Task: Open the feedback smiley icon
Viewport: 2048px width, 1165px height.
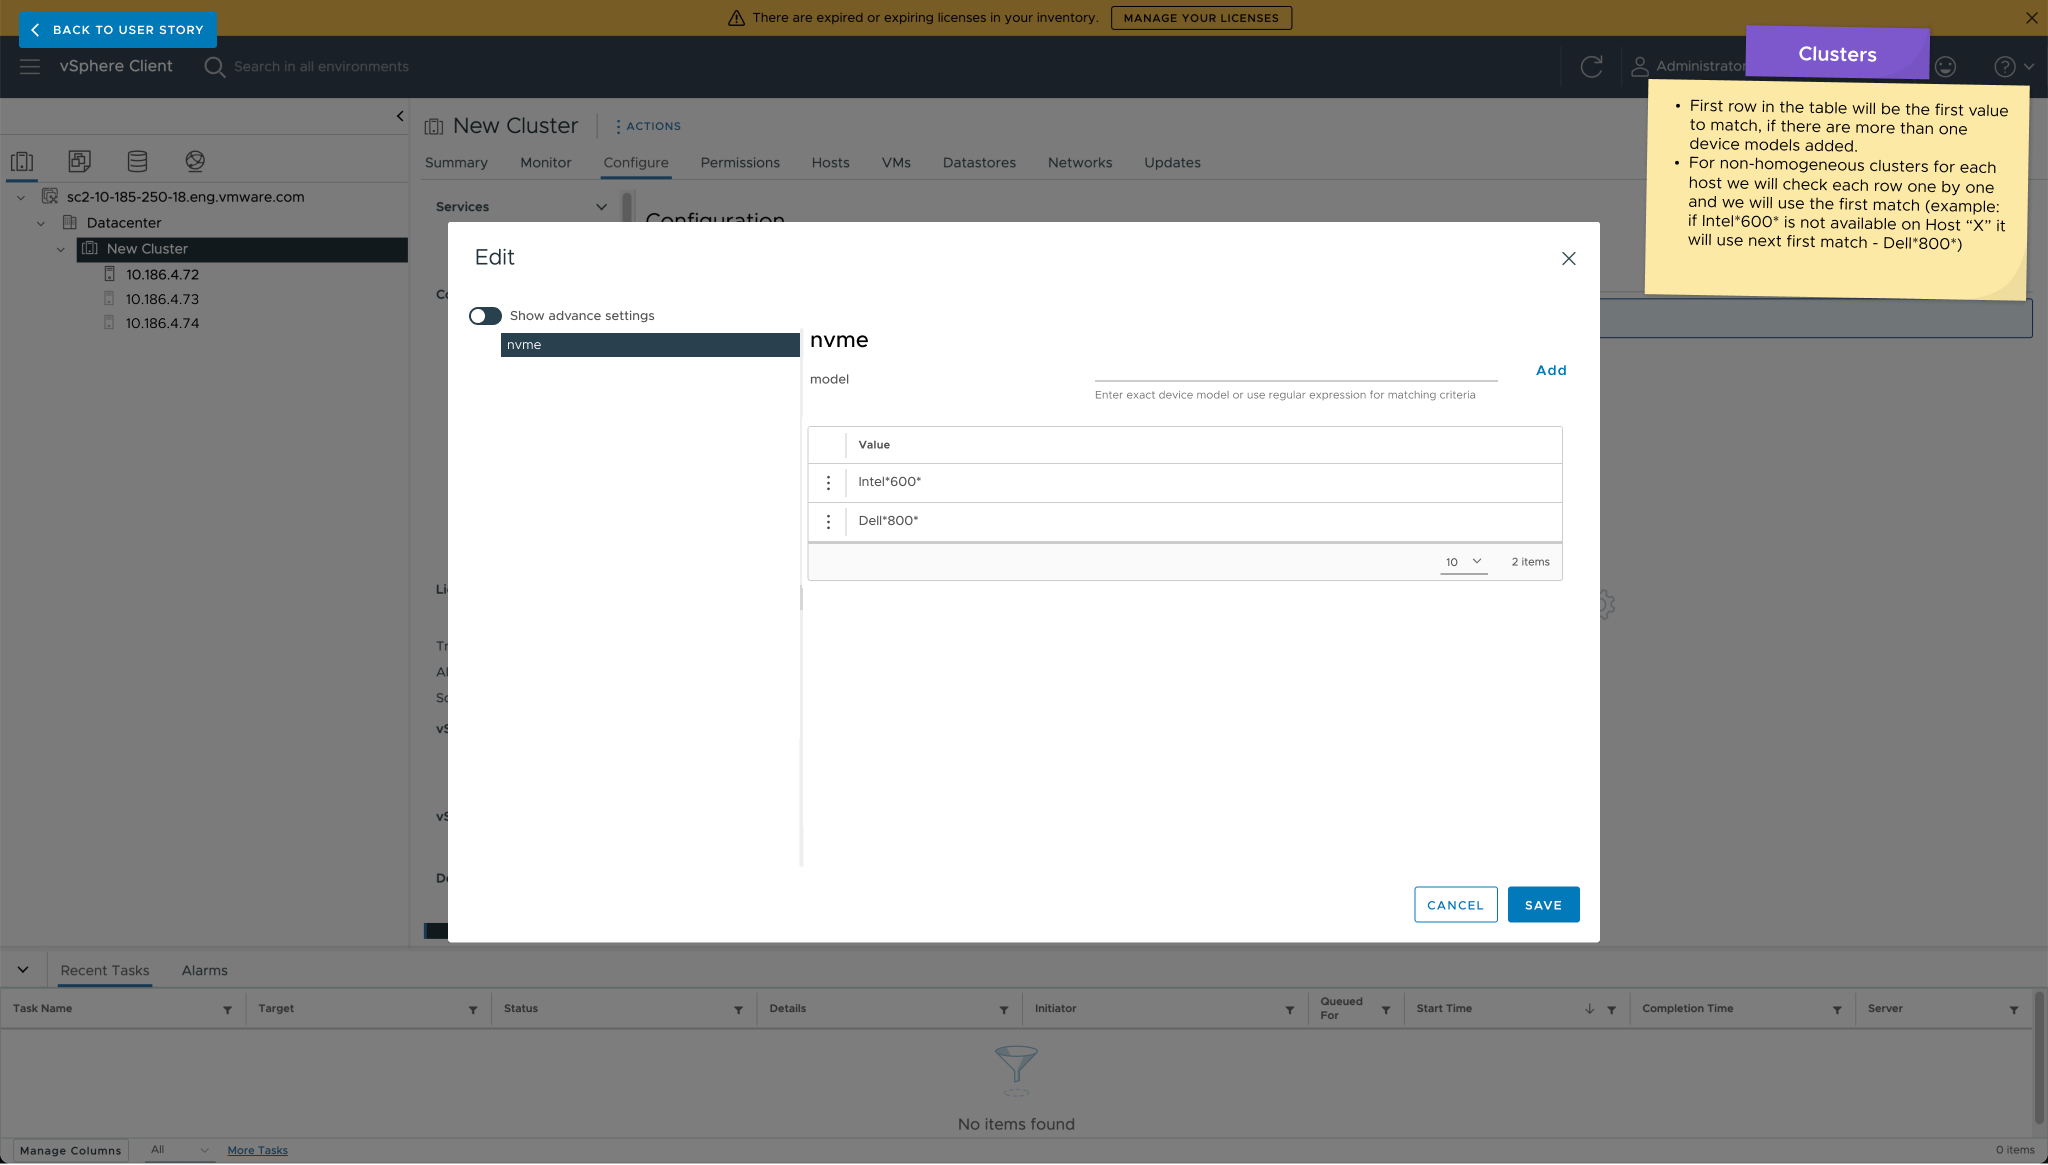Action: pyautogui.click(x=1945, y=66)
